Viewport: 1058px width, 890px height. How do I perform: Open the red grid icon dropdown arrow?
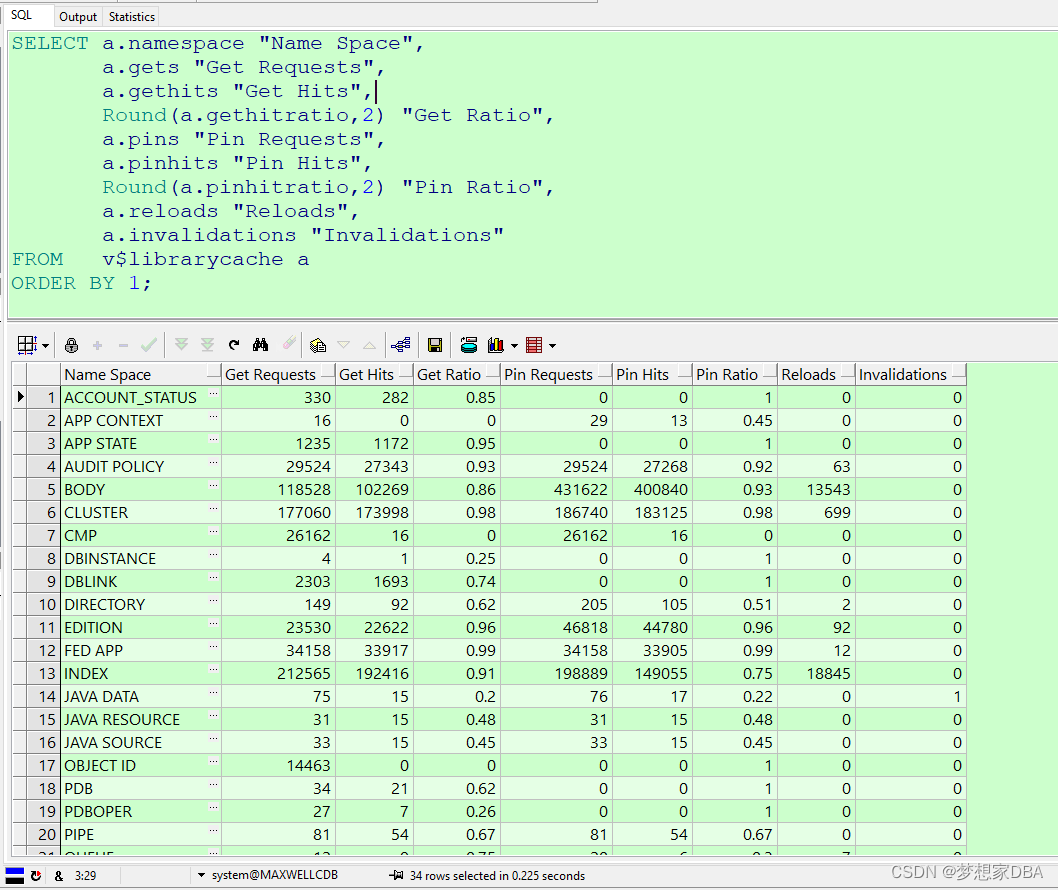(553, 345)
